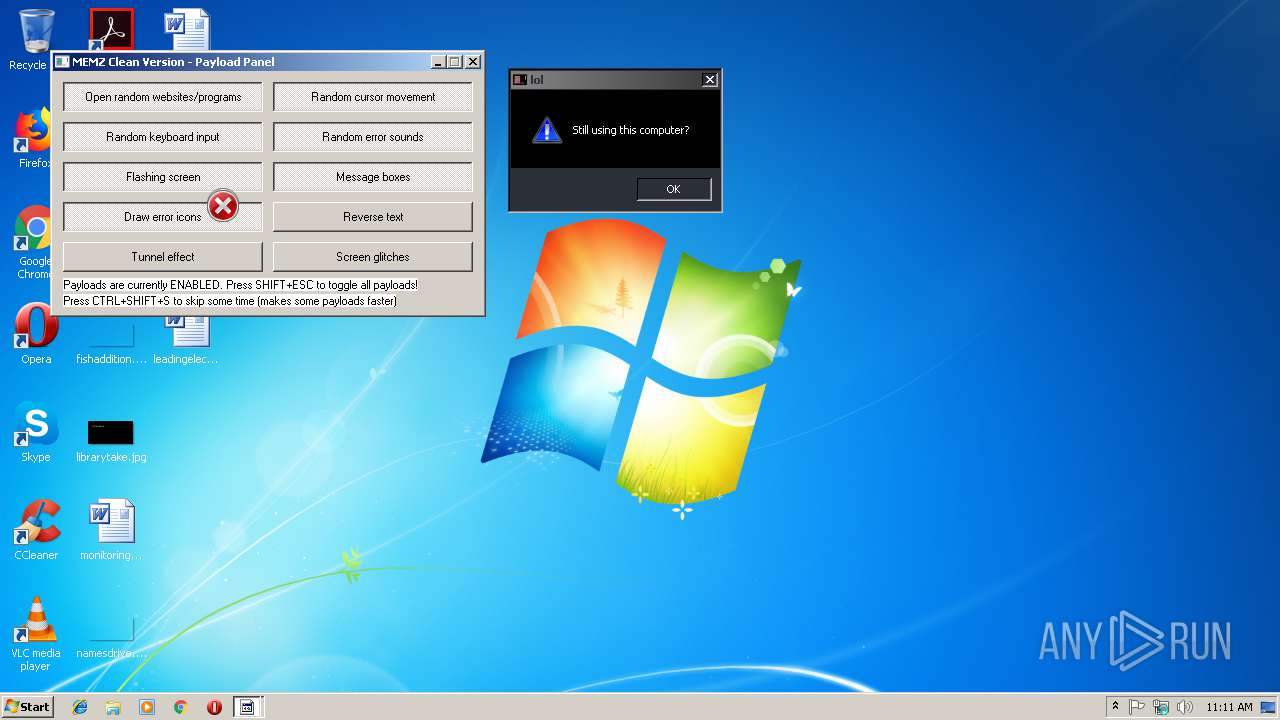The width and height of the screenshot is (1280, 720).
Task: Toggle the Message boxes payload
Action: pos(373,177)
